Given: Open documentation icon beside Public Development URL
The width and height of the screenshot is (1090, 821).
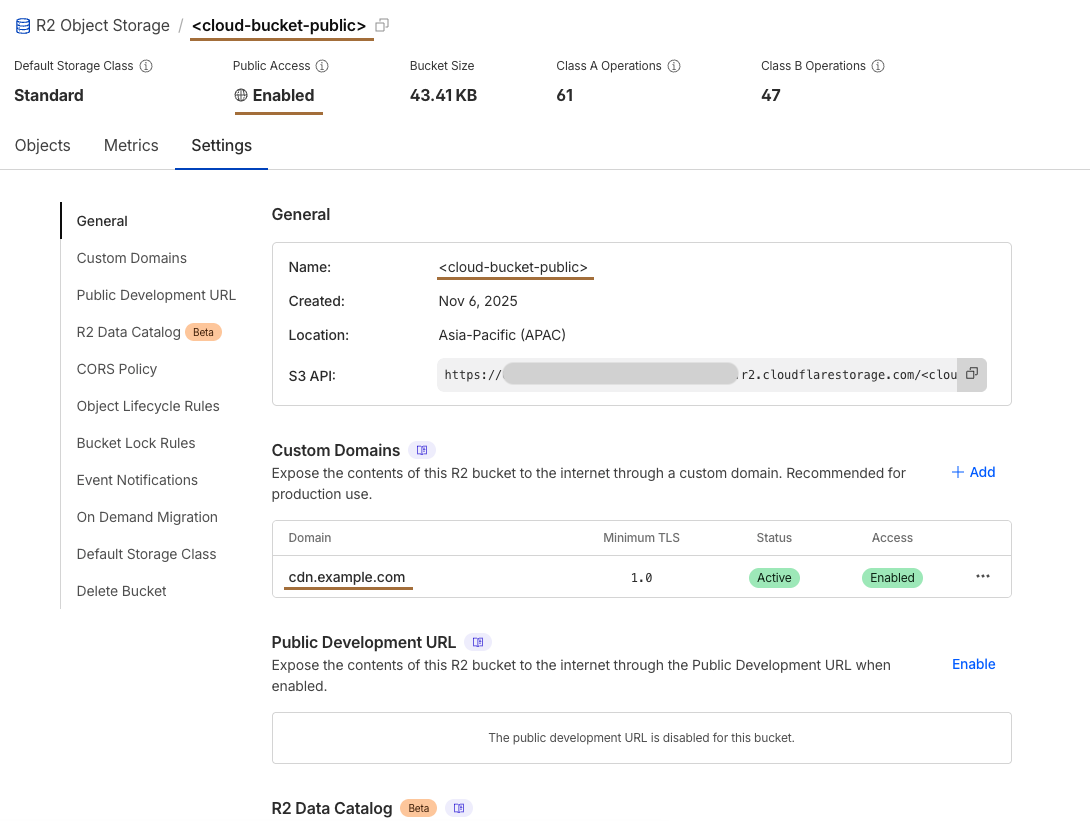Looking at the screenshot, I should tap(477, 642).
